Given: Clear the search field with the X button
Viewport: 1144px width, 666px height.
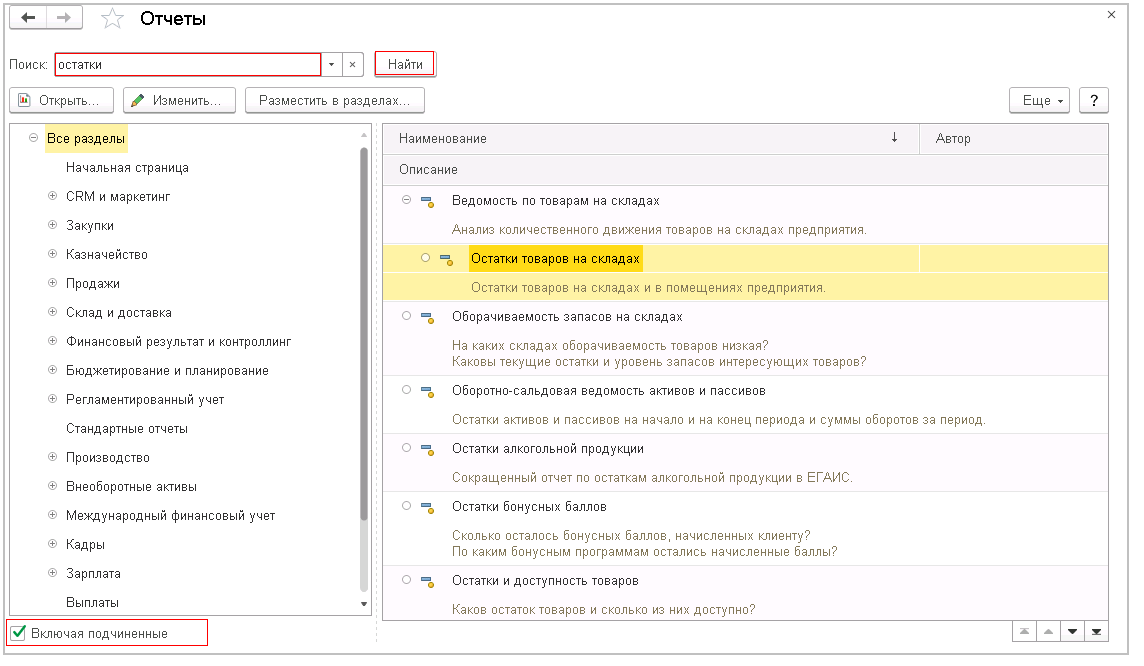Looking at the screenshot, I should pyautogui.click(x=352, y=65).
